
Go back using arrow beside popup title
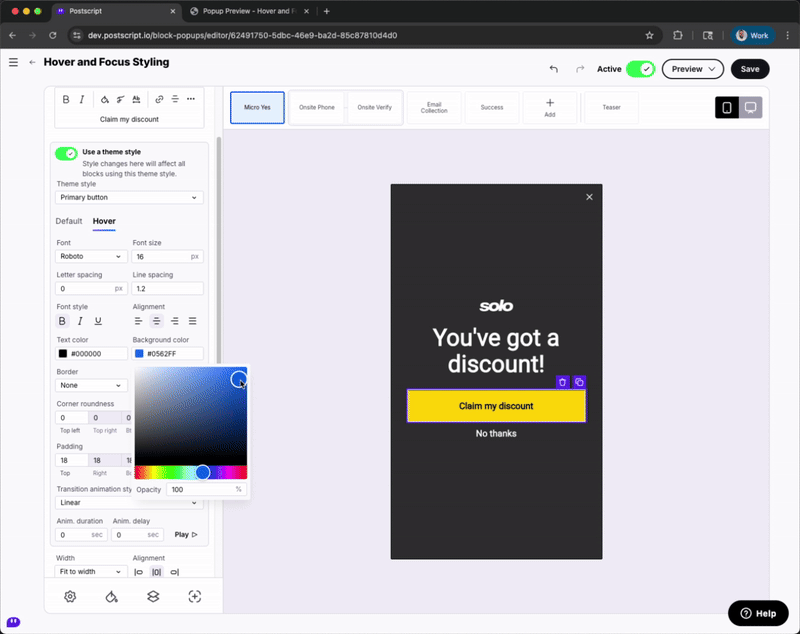pos(32,62)
